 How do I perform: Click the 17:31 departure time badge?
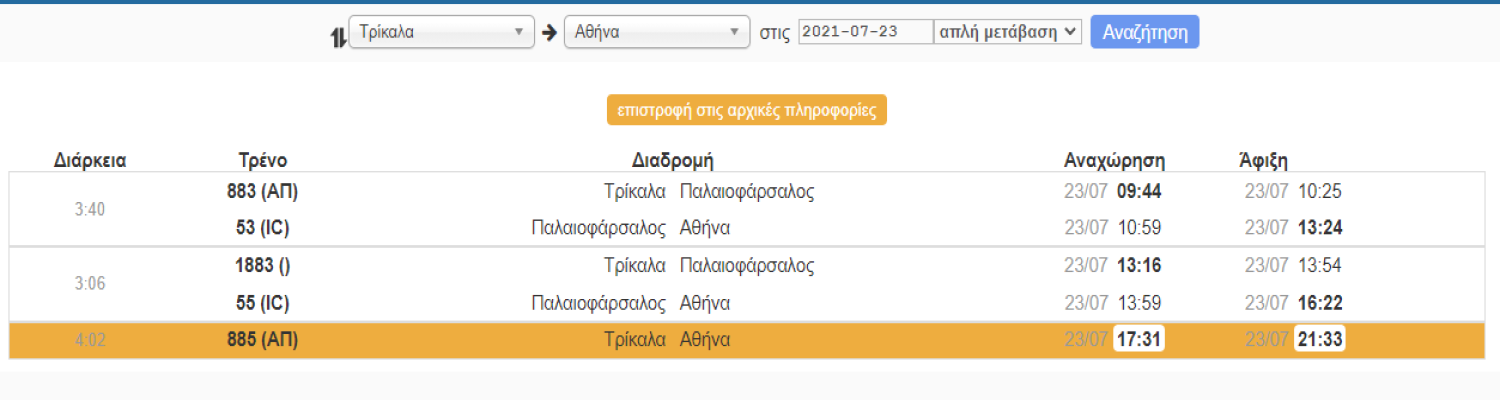[x=1139, y=340]
